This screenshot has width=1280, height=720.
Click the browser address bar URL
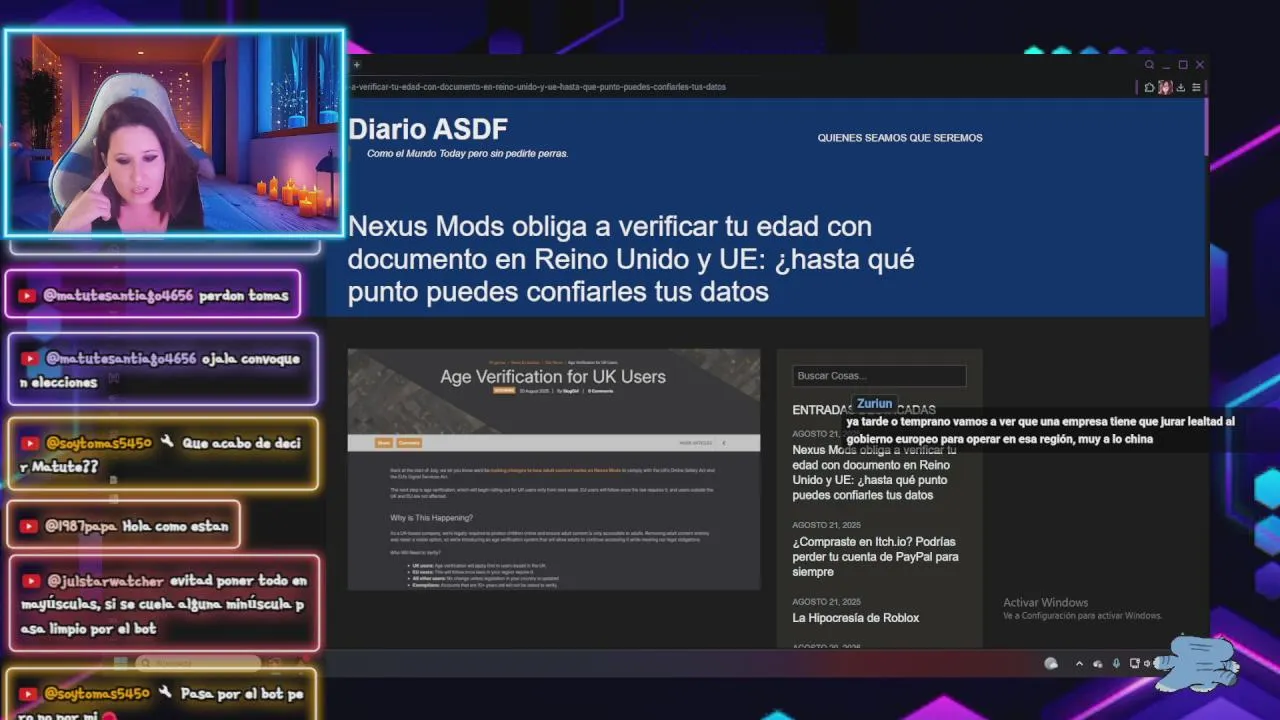click(x=537, y=87)
